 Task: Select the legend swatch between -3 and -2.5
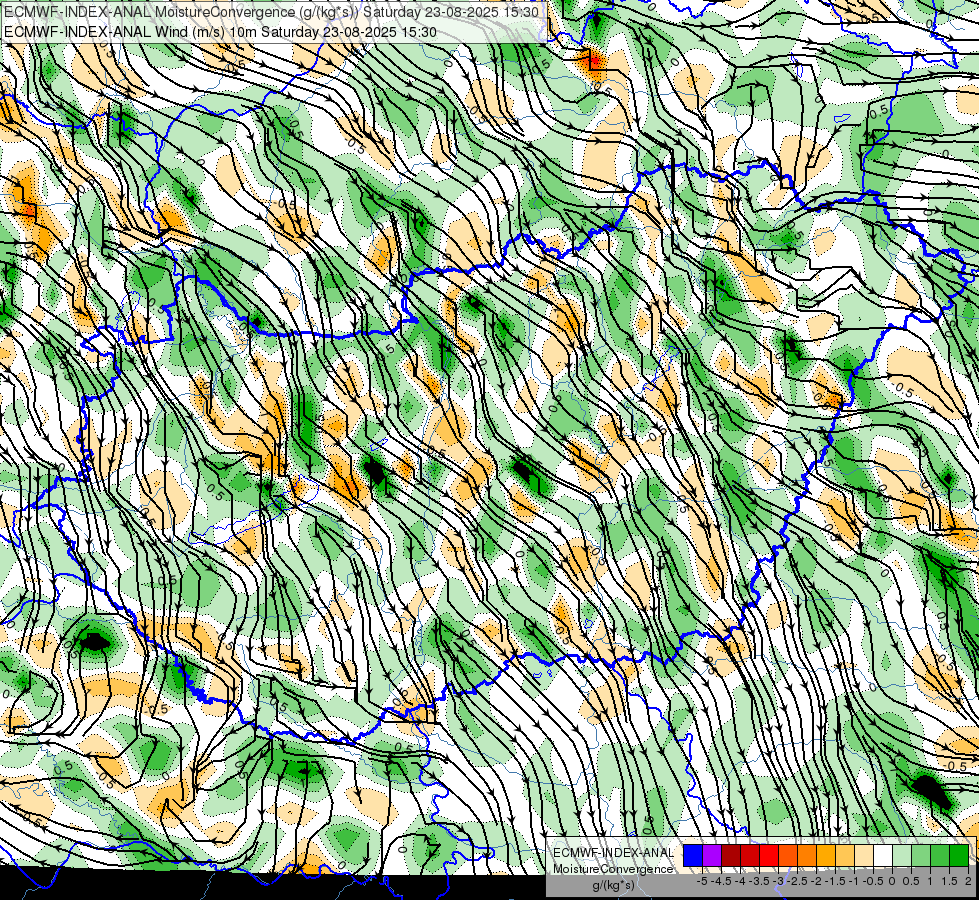787,855
